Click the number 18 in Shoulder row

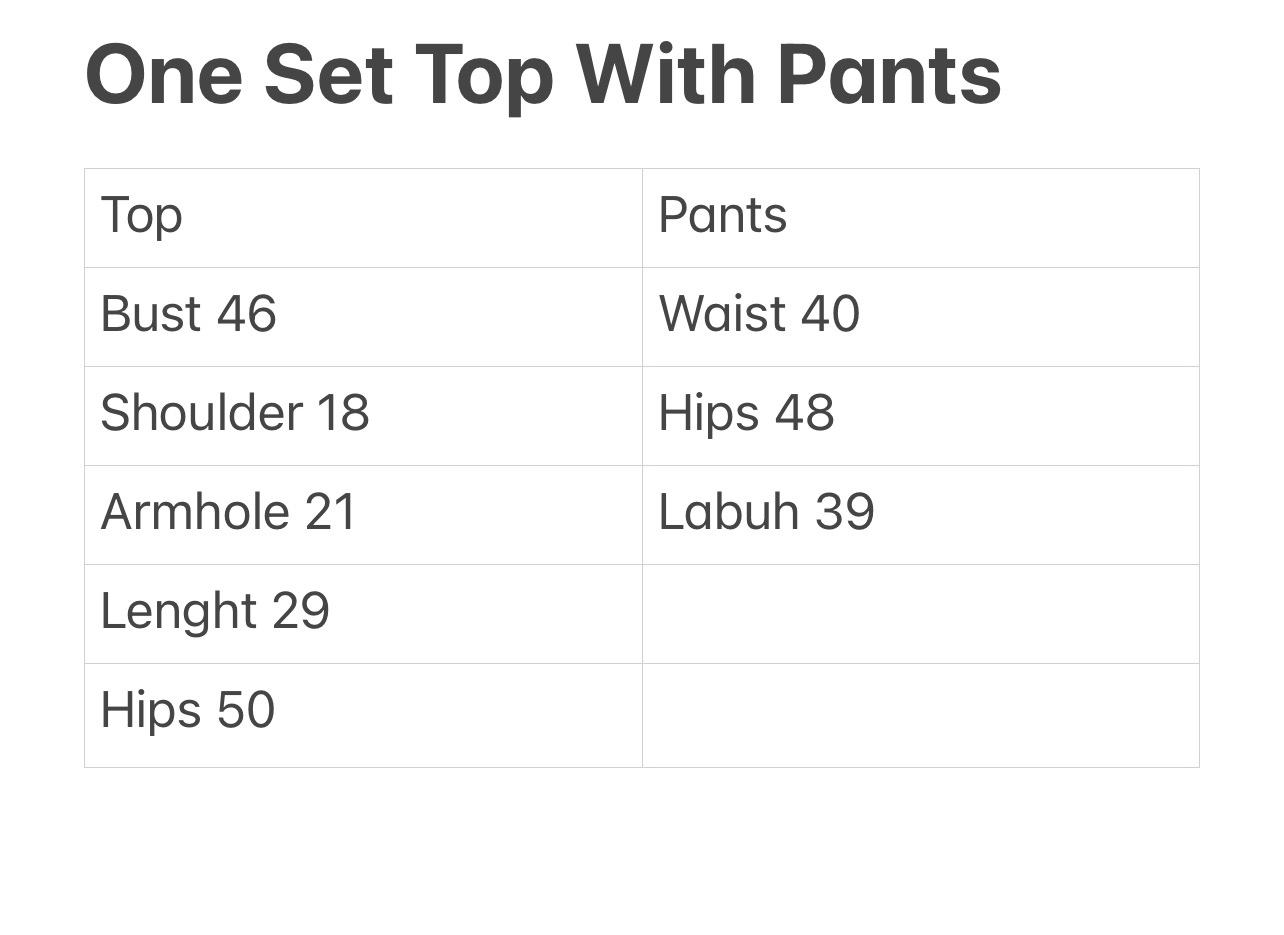pos(342,413)
